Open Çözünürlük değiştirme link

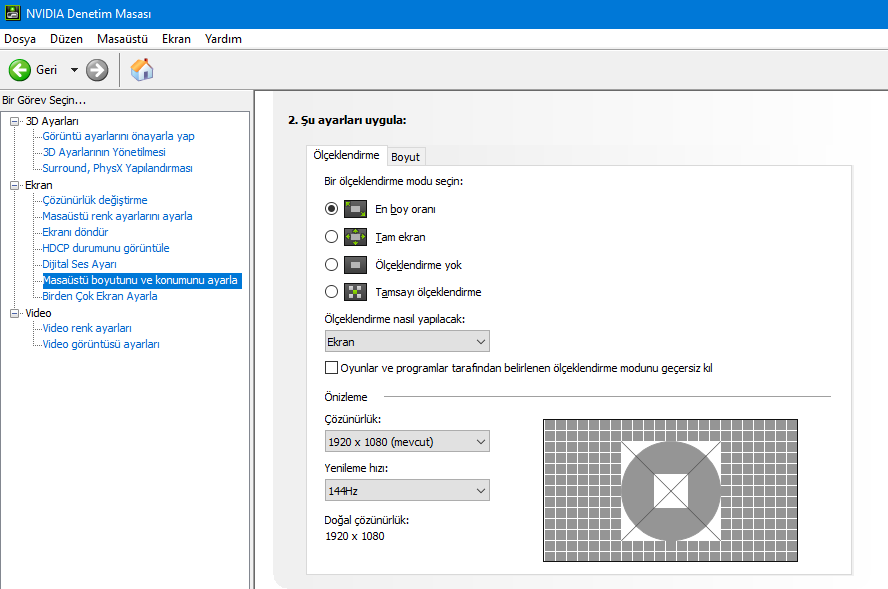coord(95,200)
